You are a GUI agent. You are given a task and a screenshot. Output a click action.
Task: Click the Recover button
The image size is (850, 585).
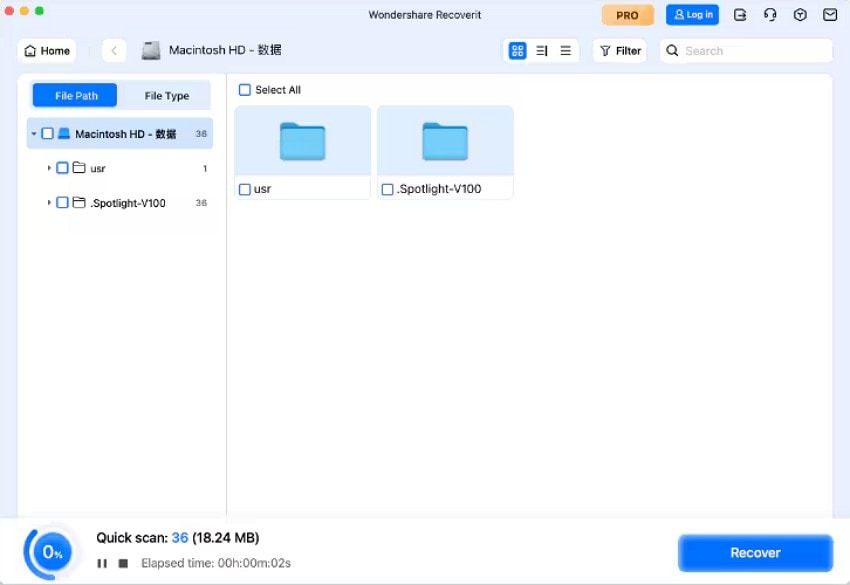click(x=755, y=553)
